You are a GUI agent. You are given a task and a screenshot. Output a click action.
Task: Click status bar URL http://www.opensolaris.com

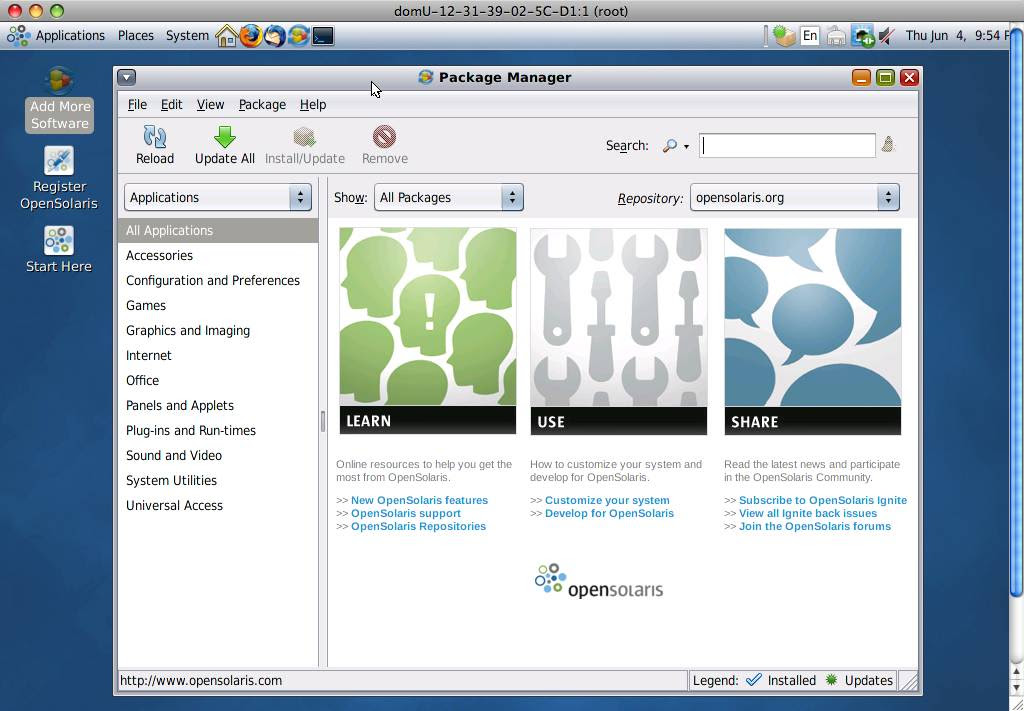pyautogui.click(x=201, y=680)
